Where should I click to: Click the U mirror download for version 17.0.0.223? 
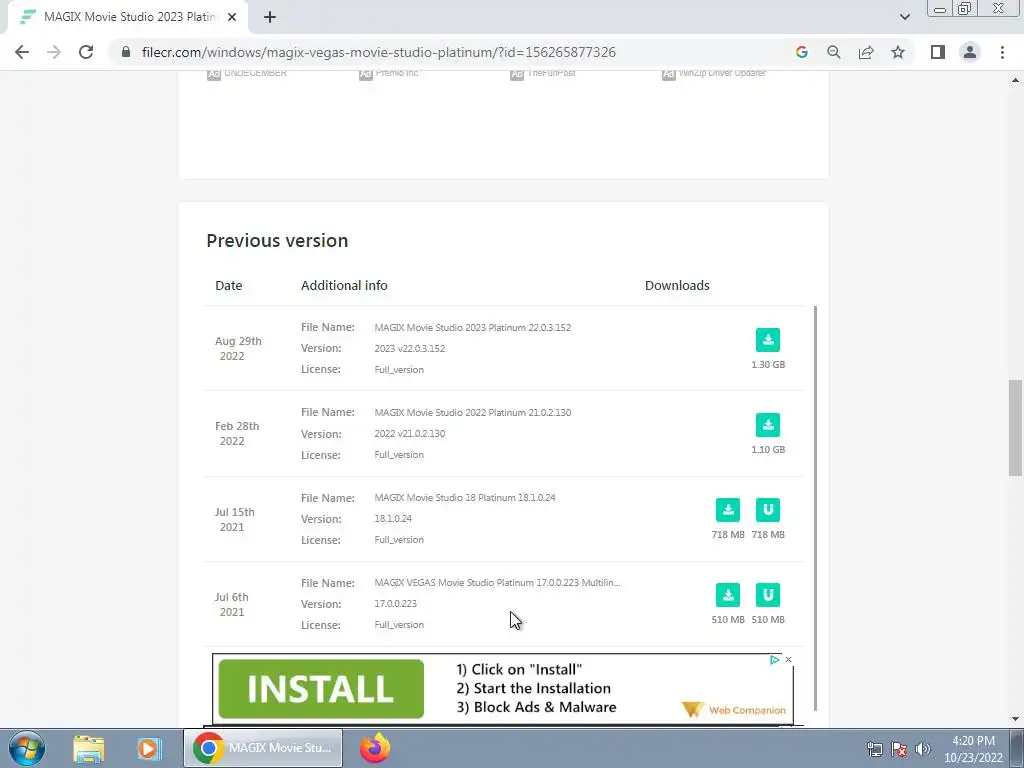[x=767, y=595]
